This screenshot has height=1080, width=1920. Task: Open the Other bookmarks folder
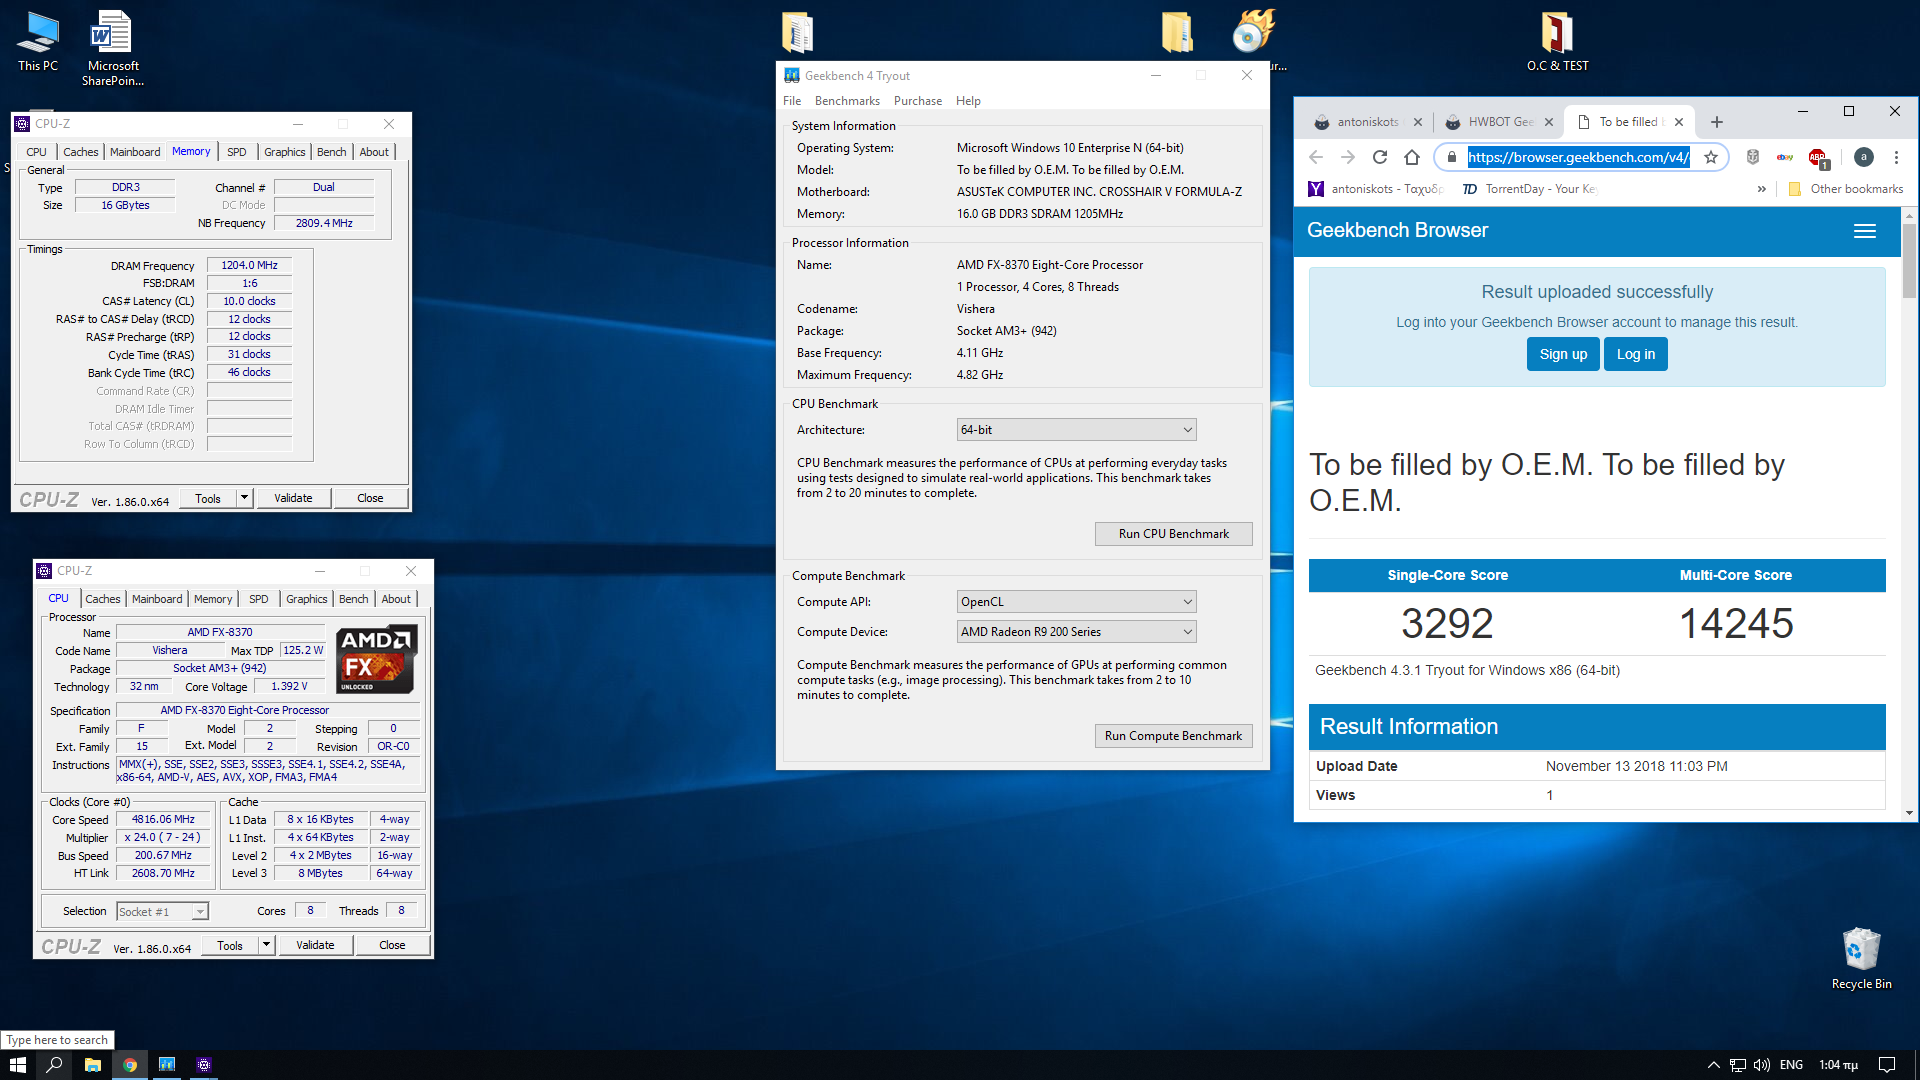[x=1845, y=189]
